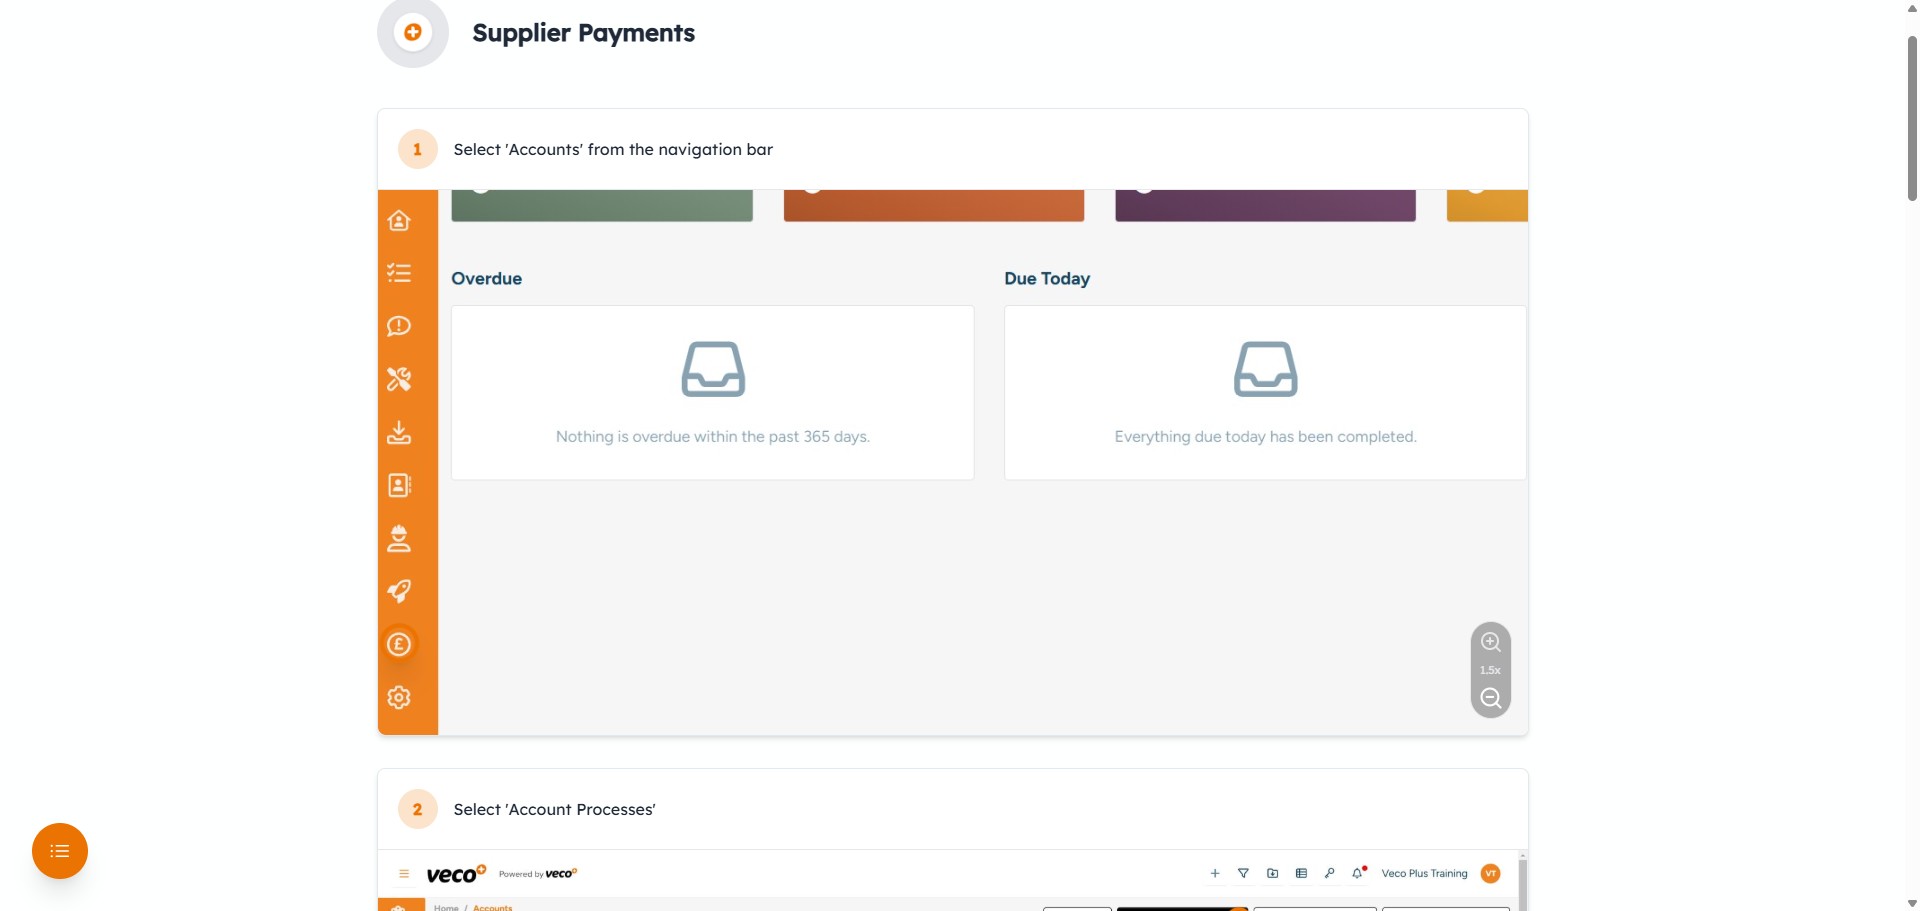This screenshot has height=911, width=1920.
Task: Click the plus add icon in top bar
Action: tap(1215, 873)
